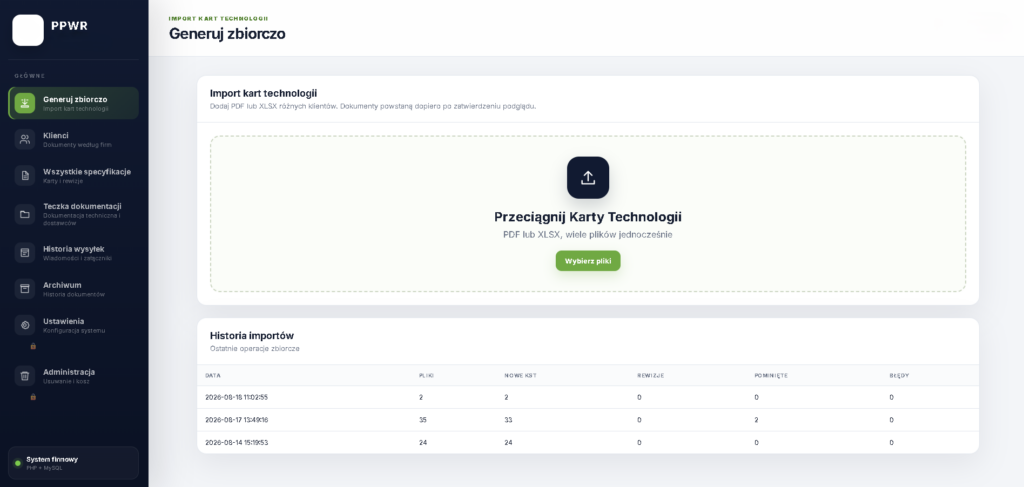This screenshot has height=487, width=1024.
Task: Navigate to Teczka dokumentacji
Action: tap(74, 214)
